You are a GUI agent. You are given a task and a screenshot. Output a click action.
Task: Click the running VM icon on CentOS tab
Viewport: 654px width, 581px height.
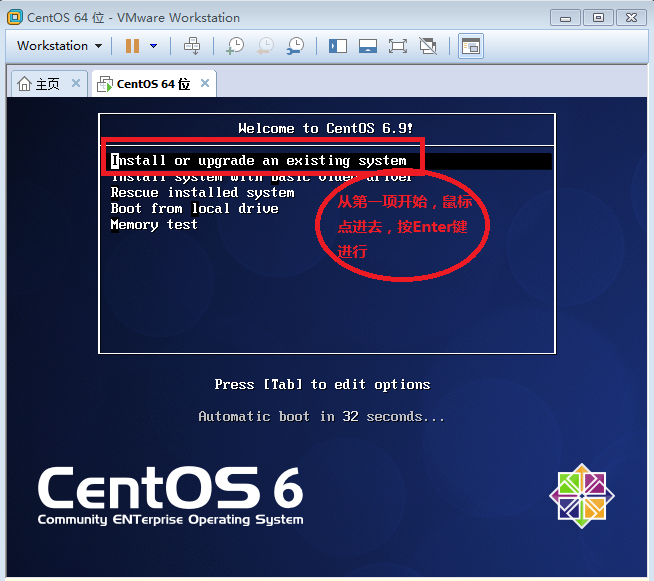click(105, 84)
